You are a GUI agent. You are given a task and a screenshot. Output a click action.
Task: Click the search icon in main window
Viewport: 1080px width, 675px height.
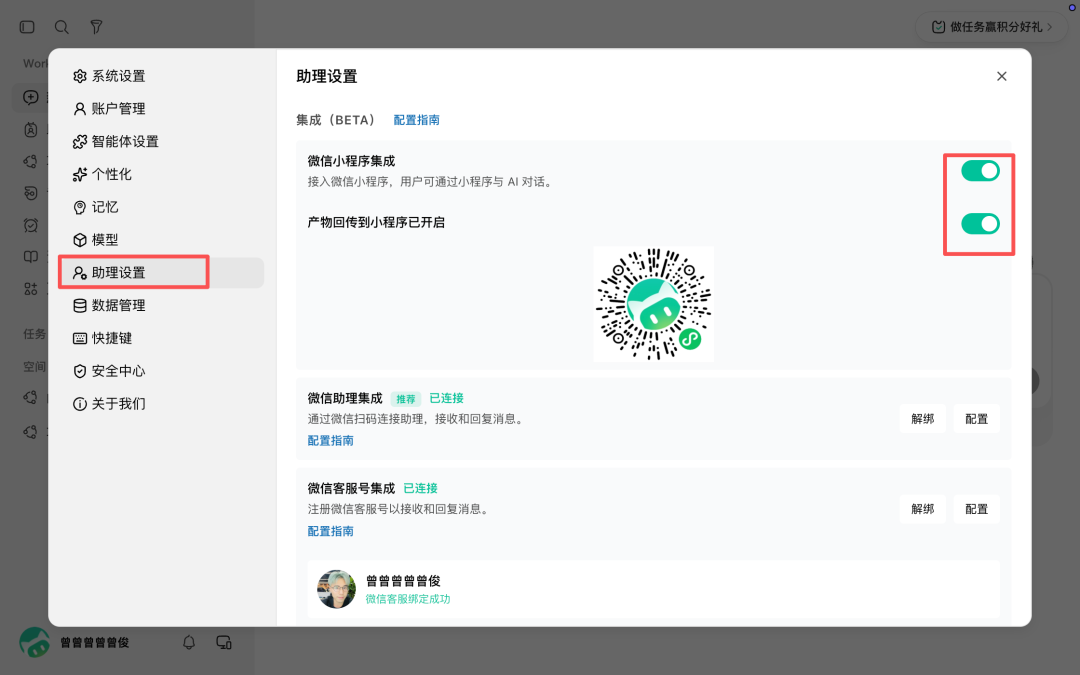(x=61, y=27)
